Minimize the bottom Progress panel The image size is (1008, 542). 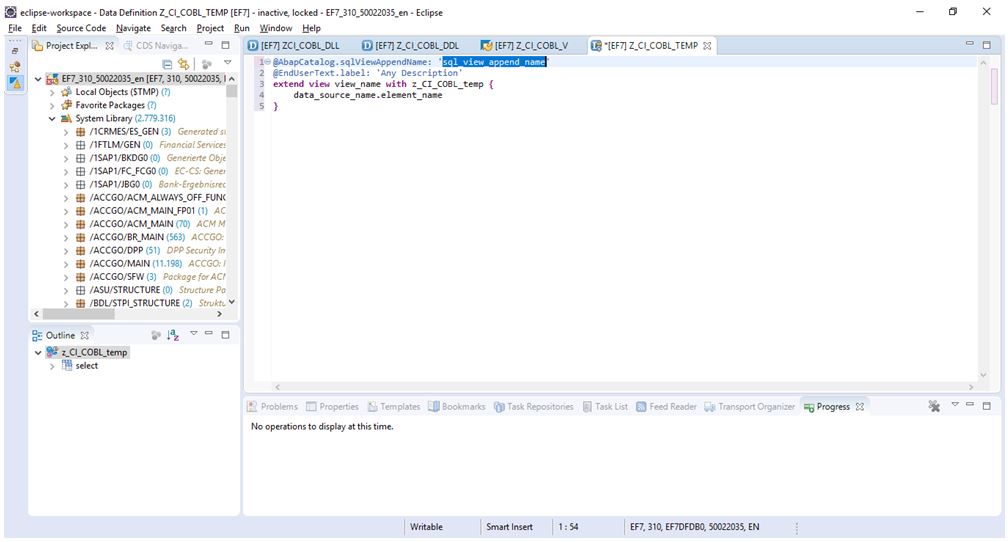pyautogui.click(x=969, y=404)
